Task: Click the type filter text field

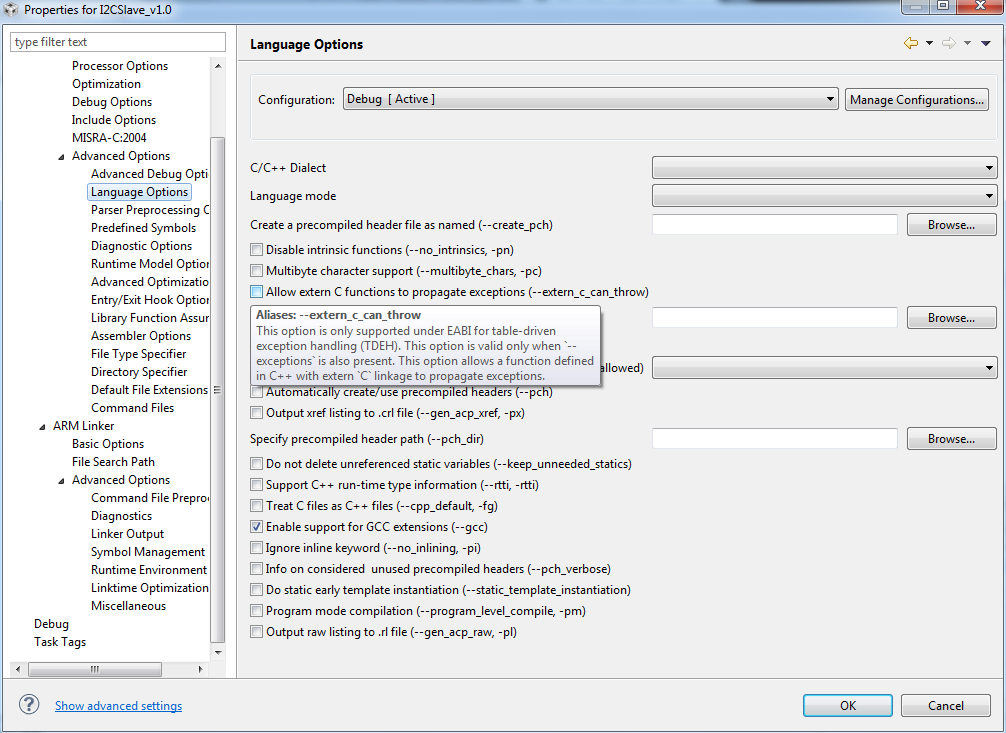Action: [118, 42]
